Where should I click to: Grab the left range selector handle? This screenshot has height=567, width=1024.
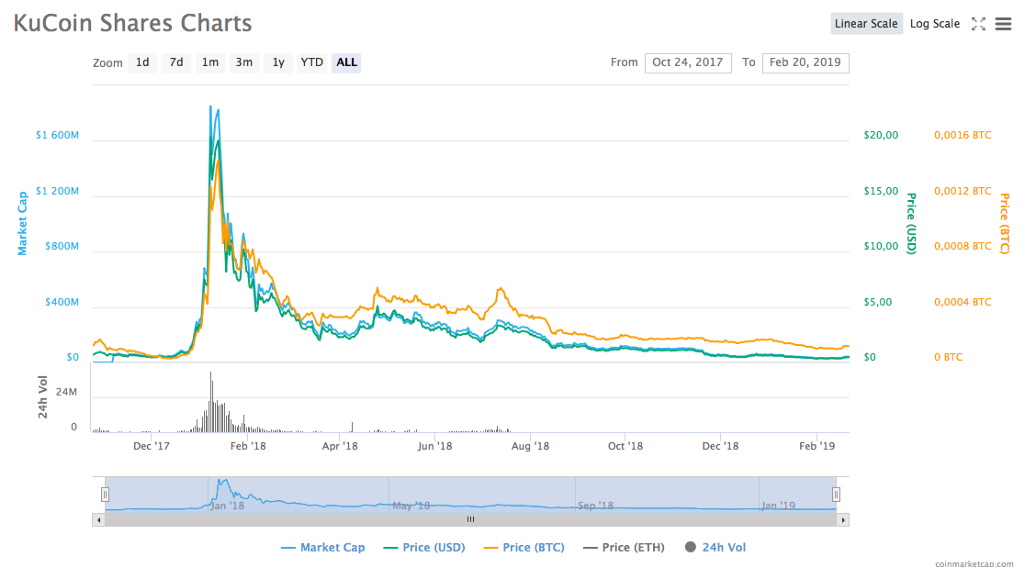tap(105, 494)
